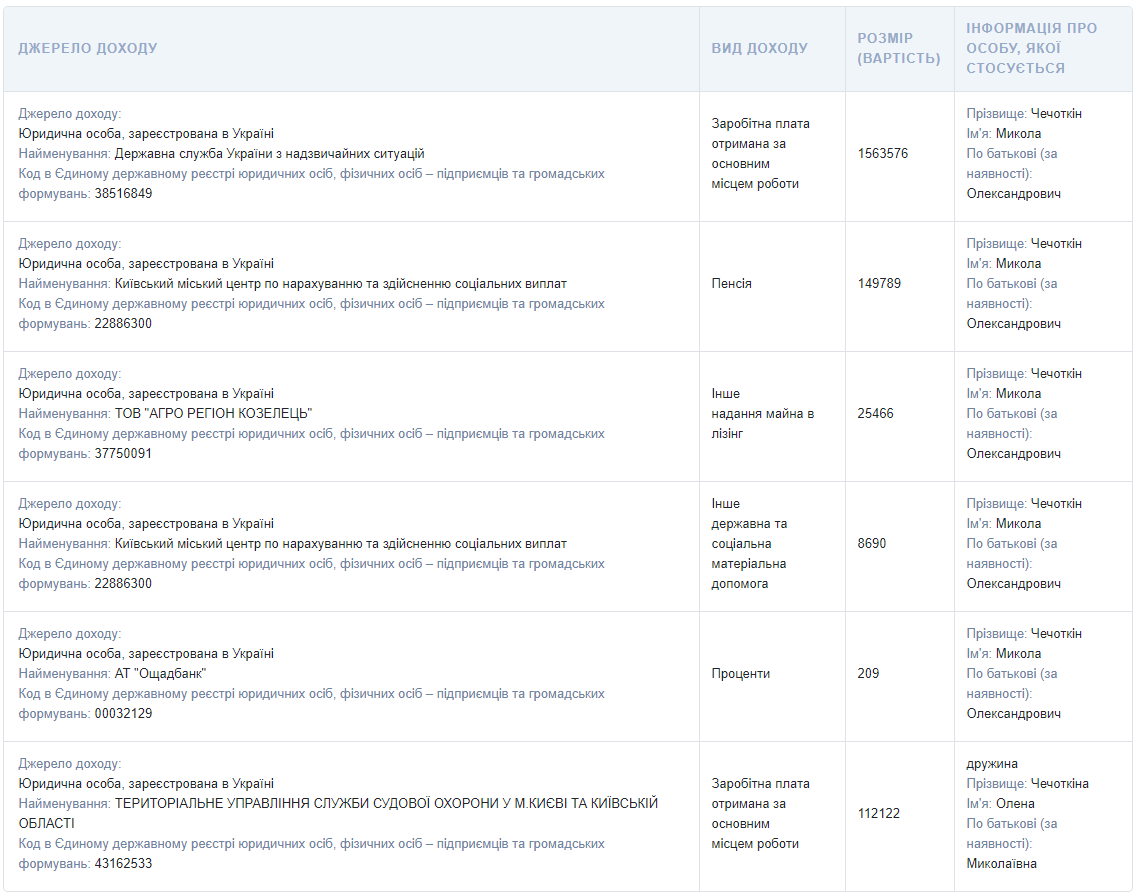This screenshot has width=1137, height=894.
Task: Click the leasing income value 25466
Action: (875, 414)
